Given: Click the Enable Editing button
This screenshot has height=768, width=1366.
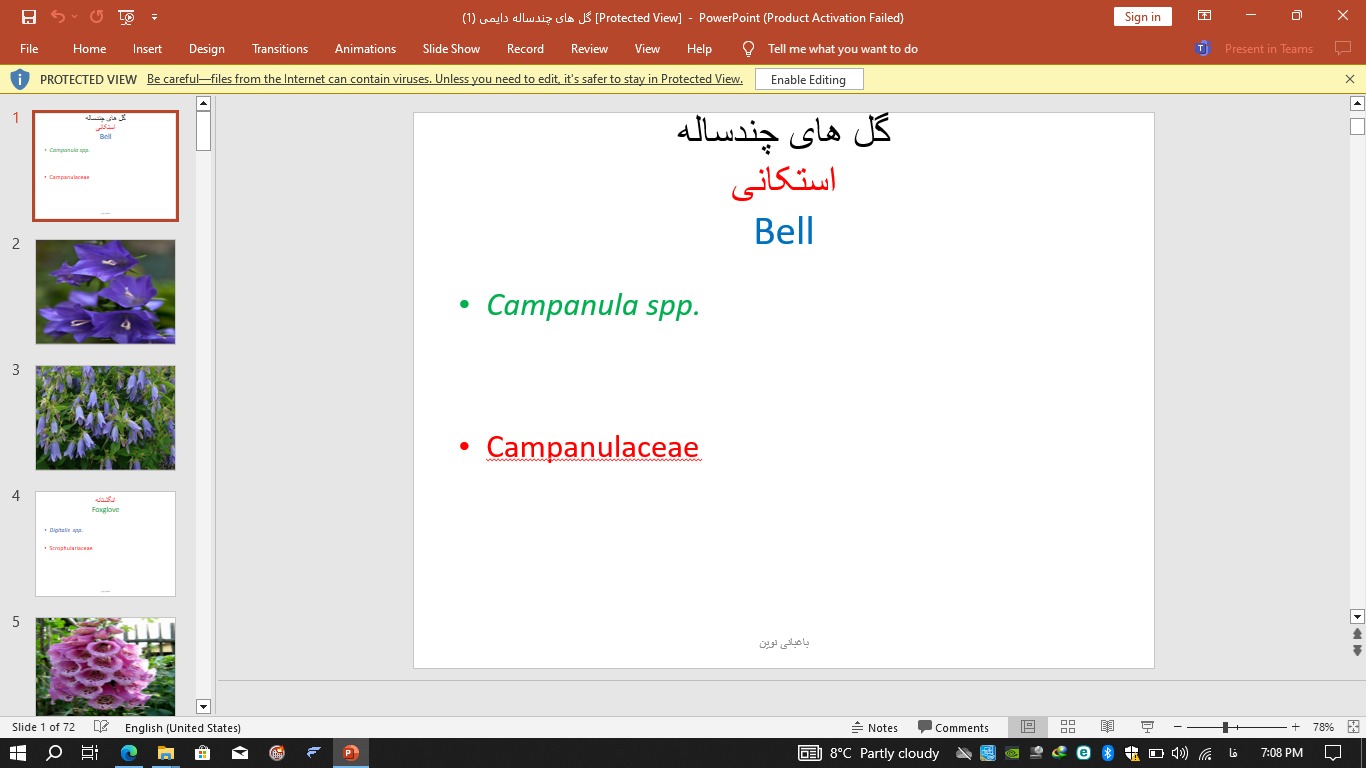Looking at the screenshot, I should coord(808,80).
